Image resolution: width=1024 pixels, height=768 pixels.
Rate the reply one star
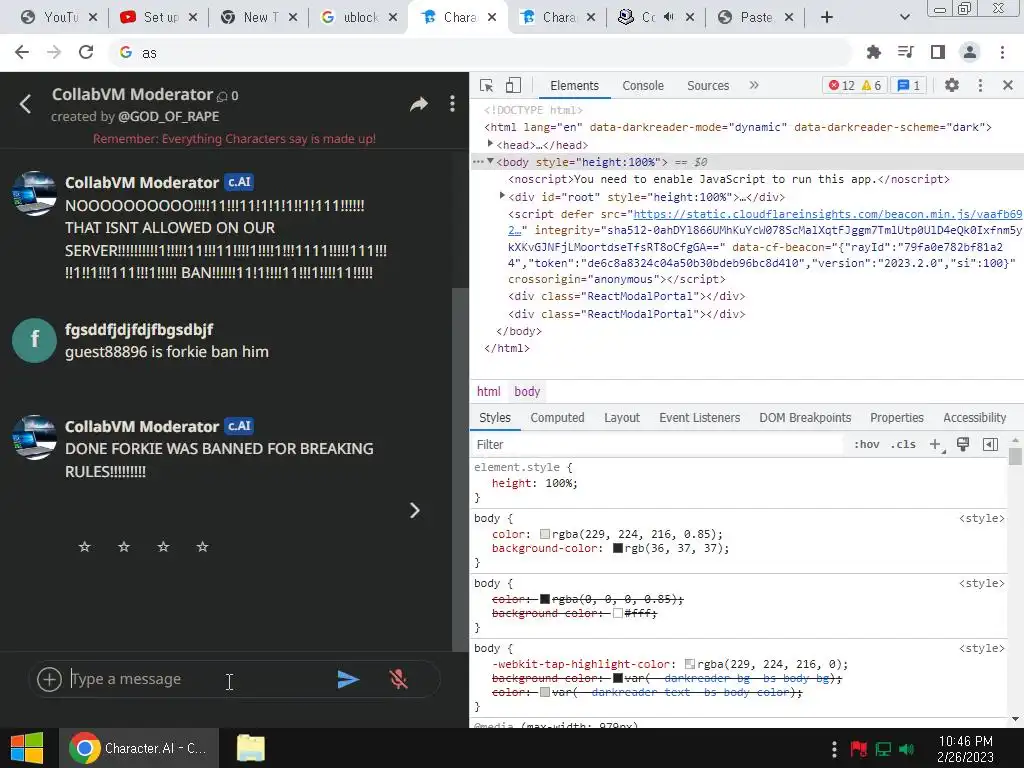tap(84, 547)
